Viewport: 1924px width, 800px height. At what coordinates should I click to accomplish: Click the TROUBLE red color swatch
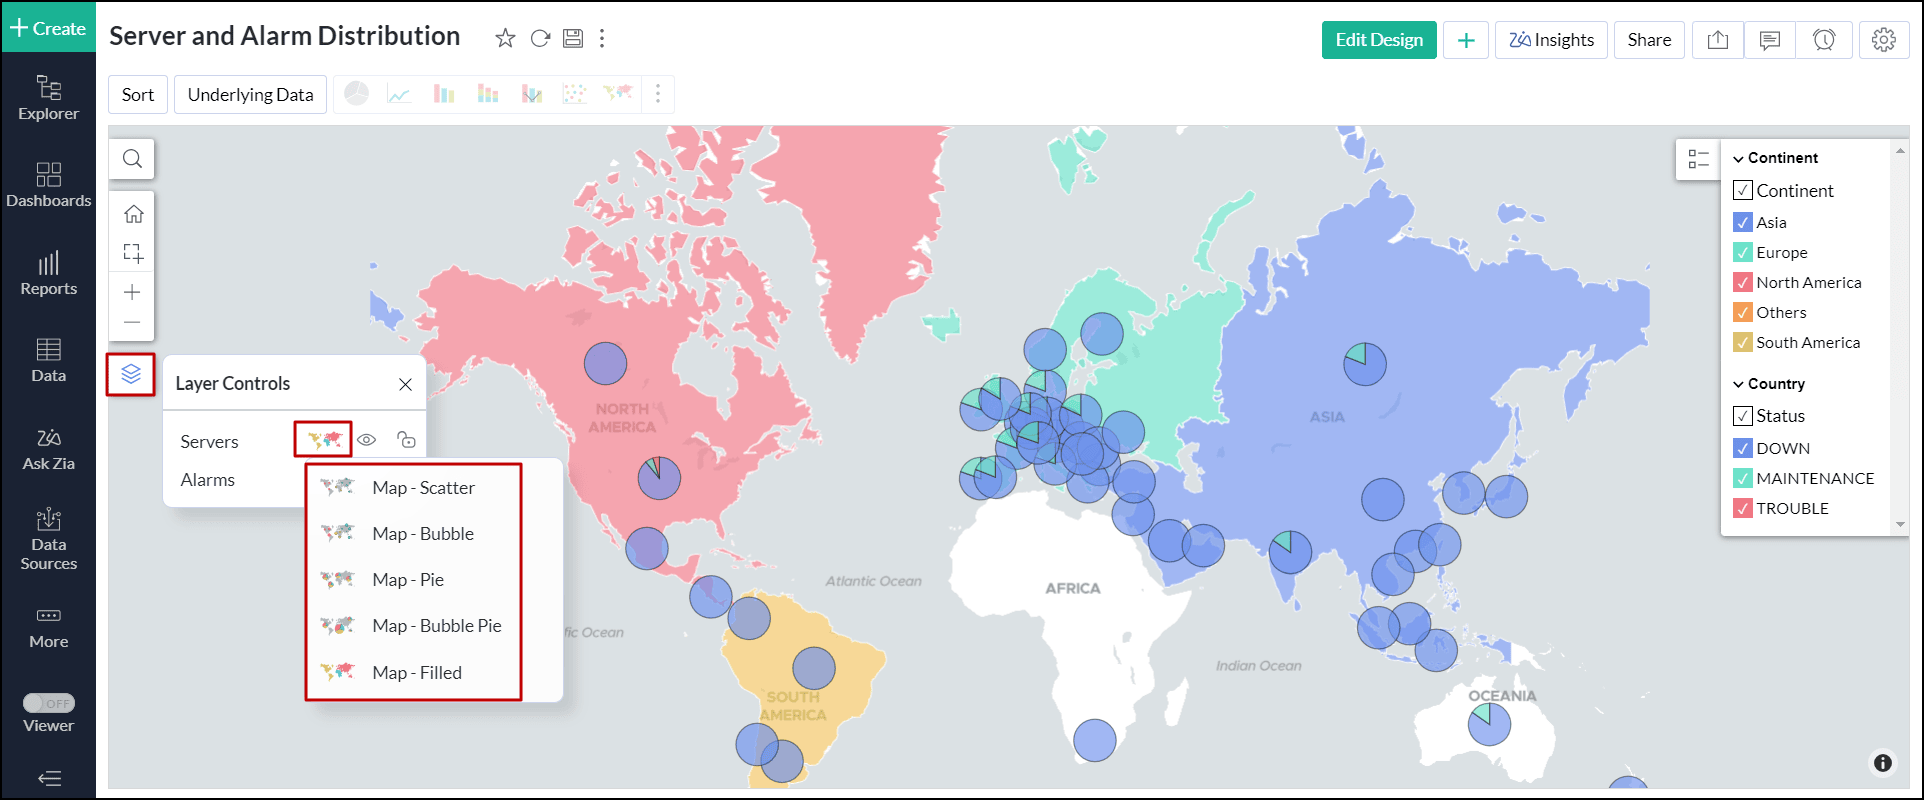1742,508
